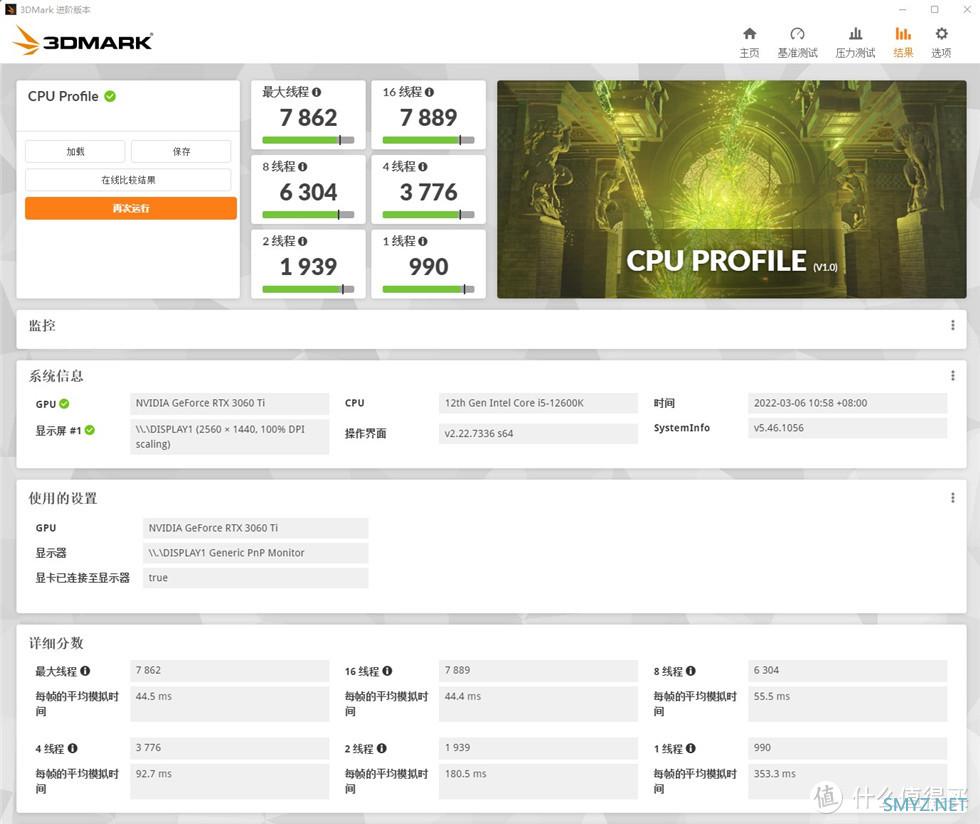Click the green check next to GPU in 系统信息
The image size is (980, 824).
pos(64,404)
